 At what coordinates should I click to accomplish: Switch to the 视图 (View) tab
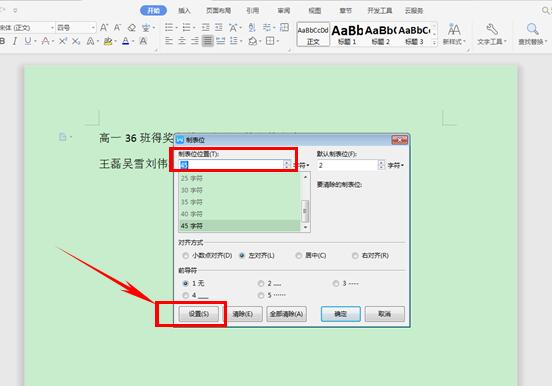click(314, 11)
